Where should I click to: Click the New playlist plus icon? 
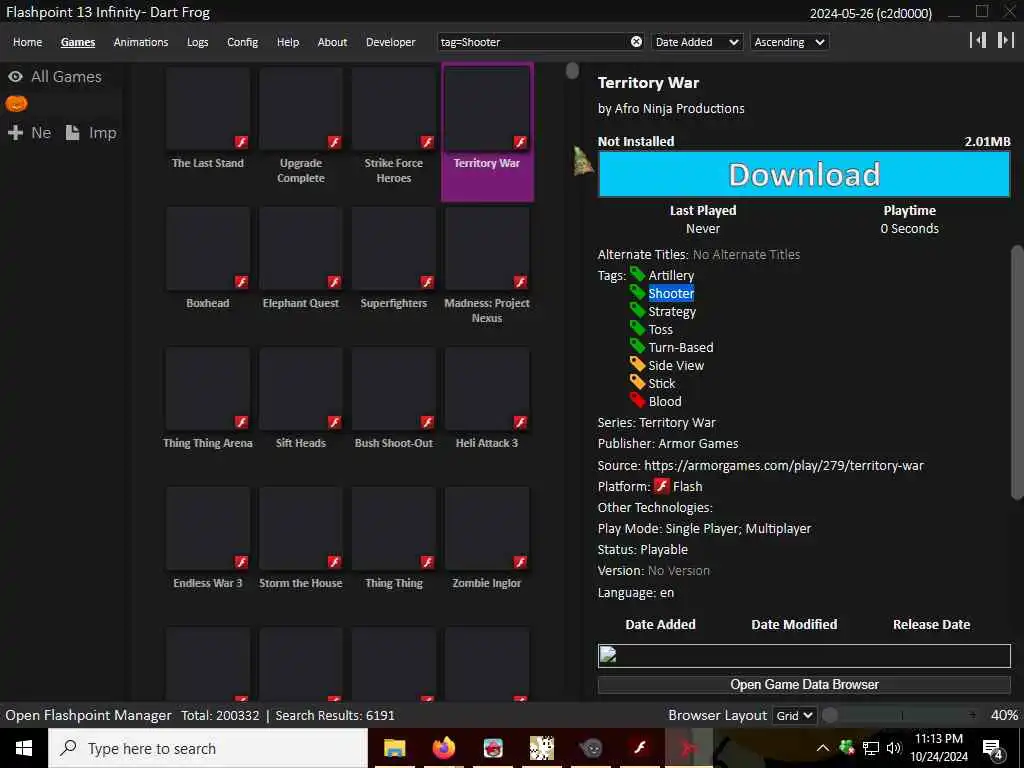pyautogui.click(x=16, y=133)
